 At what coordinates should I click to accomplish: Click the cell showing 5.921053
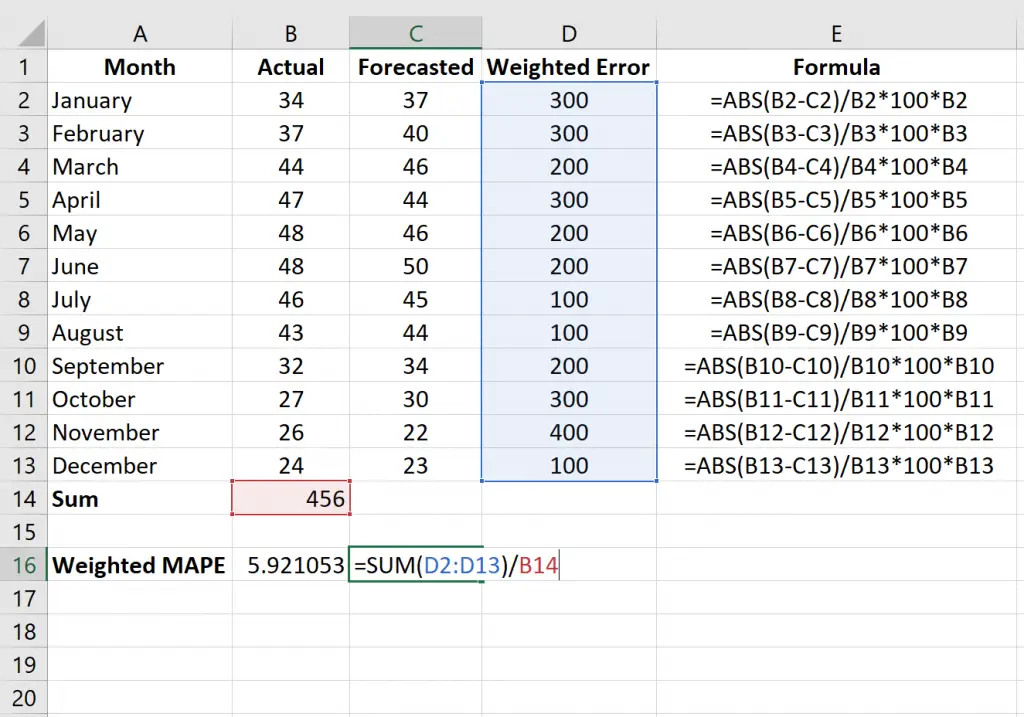click(x=290, y=565)
